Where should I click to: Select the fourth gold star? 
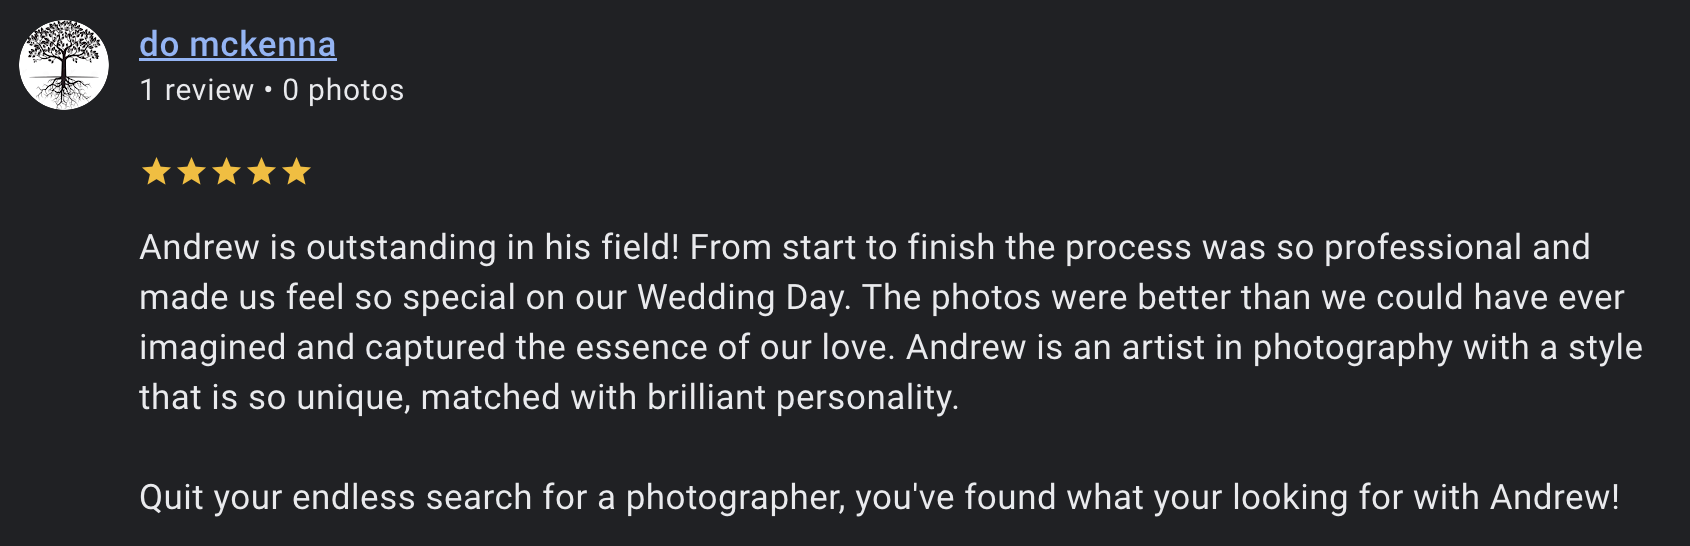pyautogui.click(x=261, y=172)
